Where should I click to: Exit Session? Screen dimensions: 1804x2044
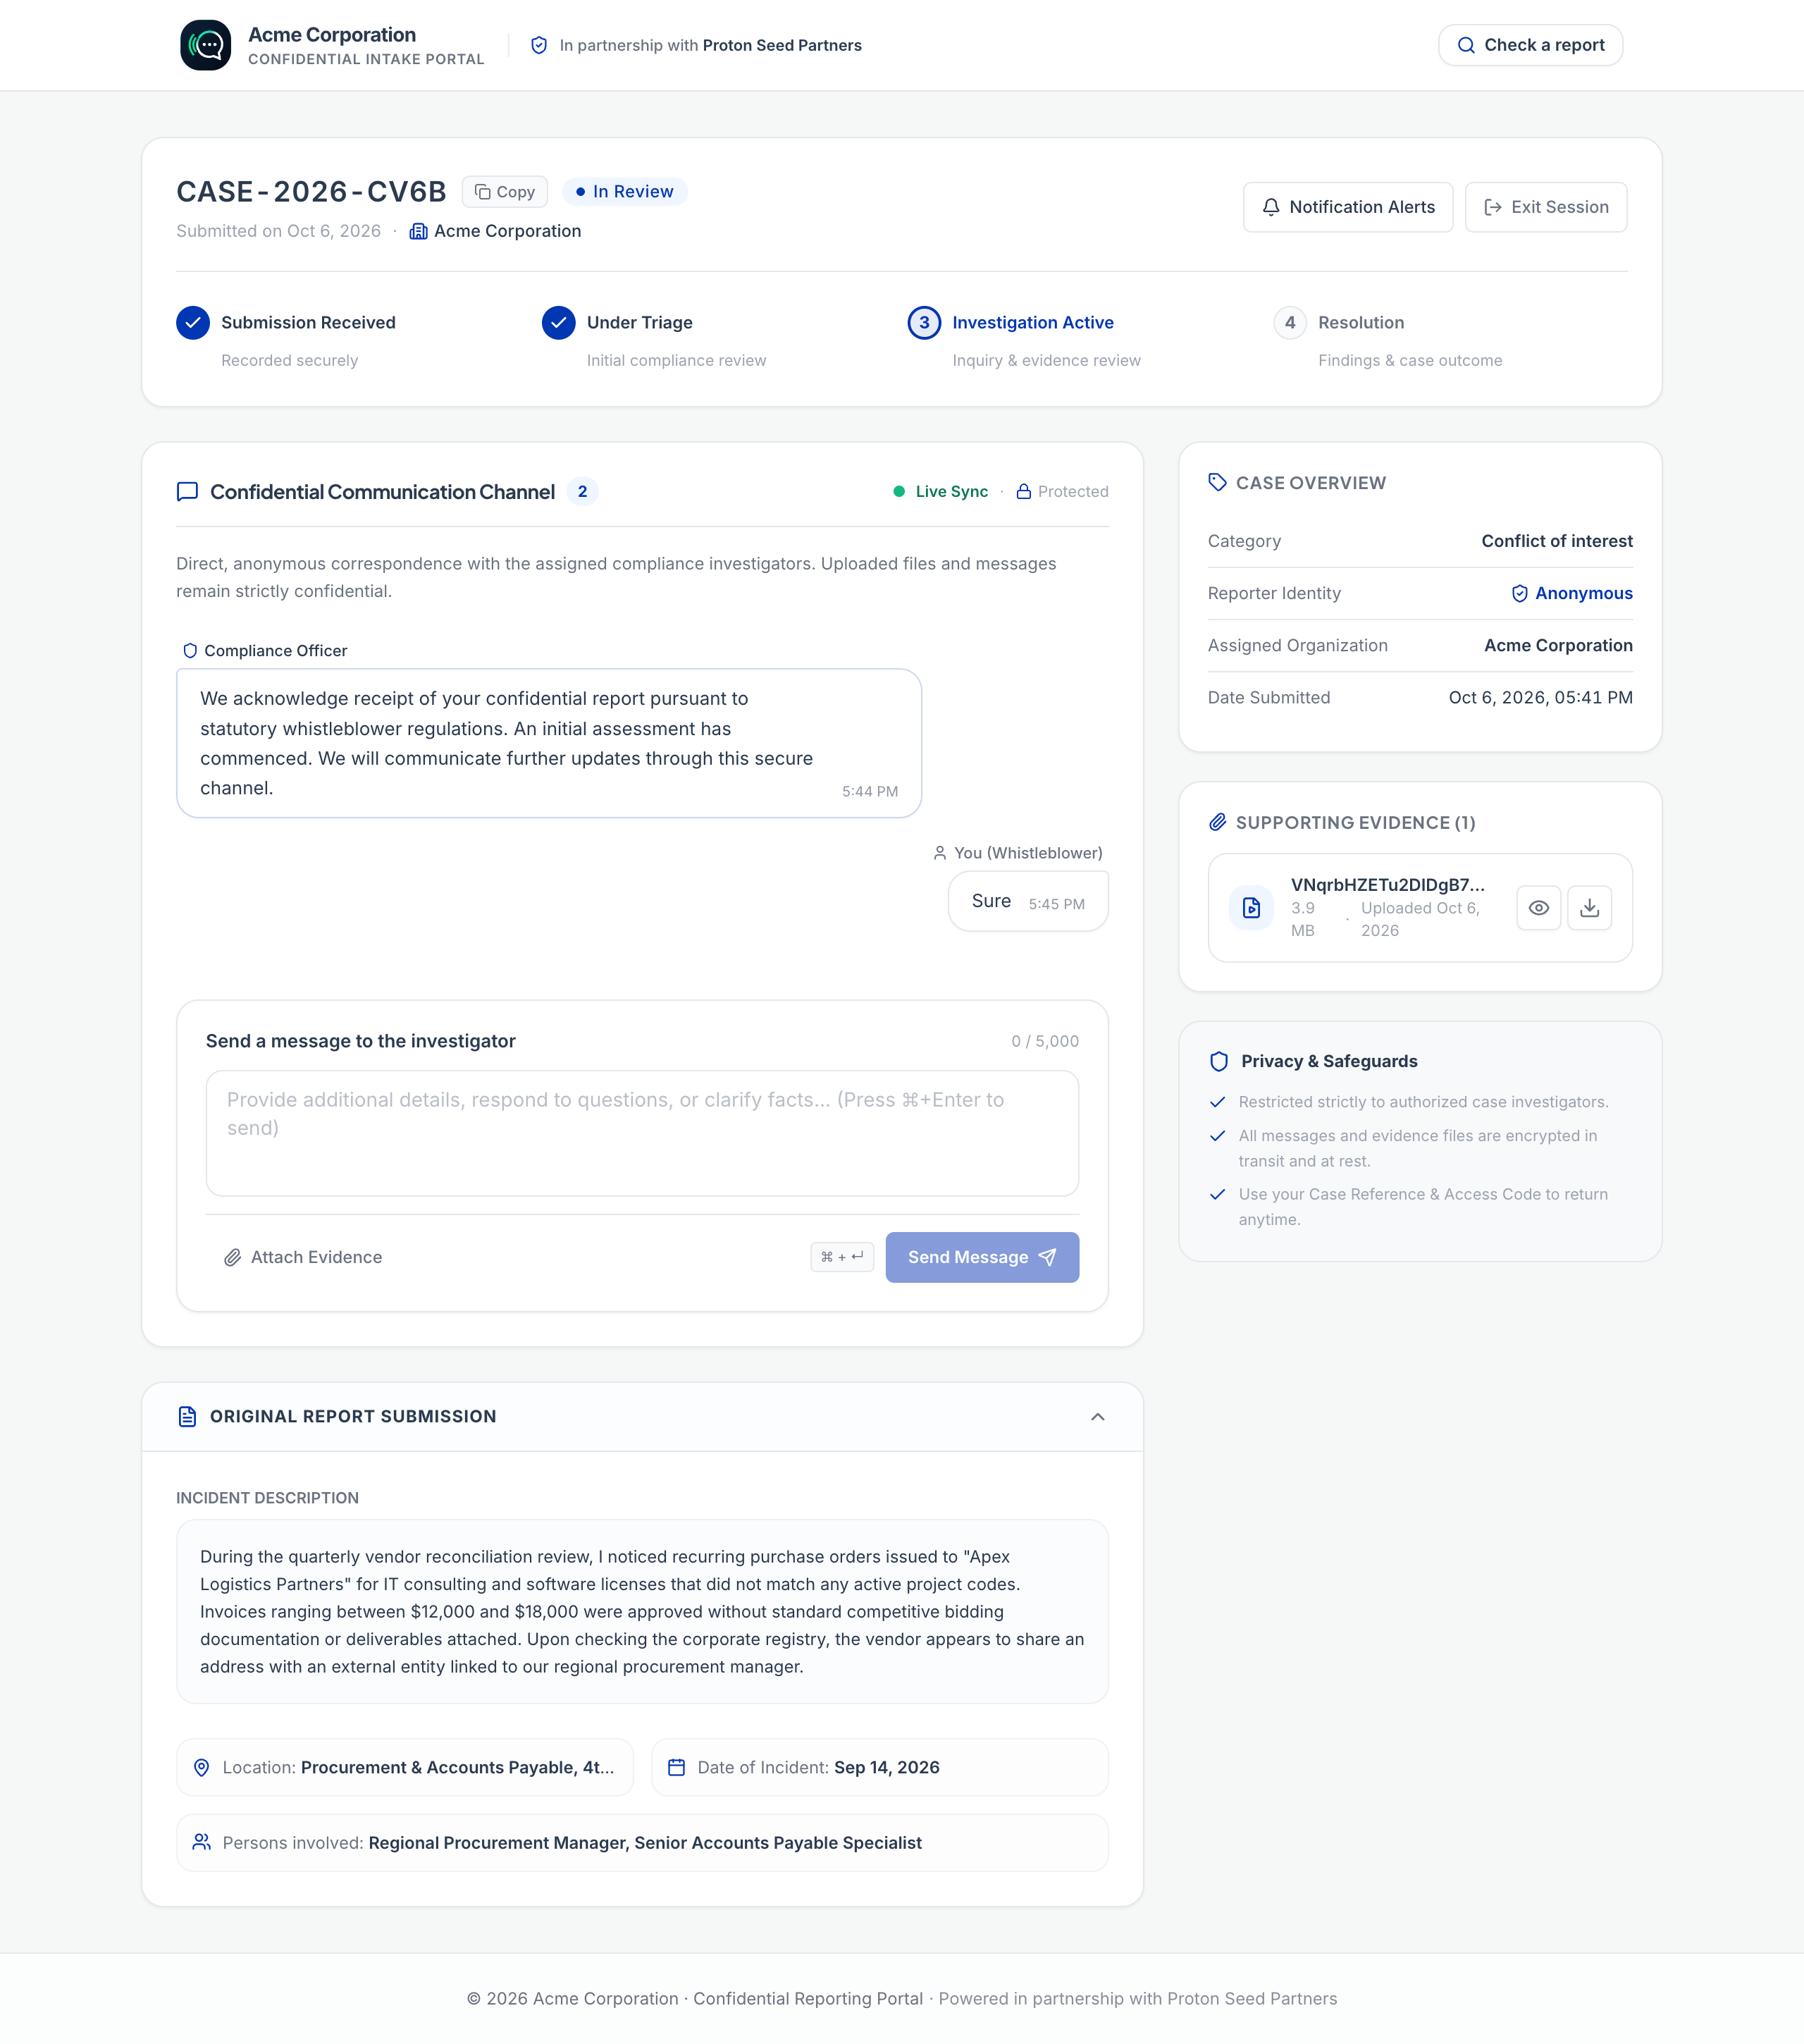click(1546, 207)
